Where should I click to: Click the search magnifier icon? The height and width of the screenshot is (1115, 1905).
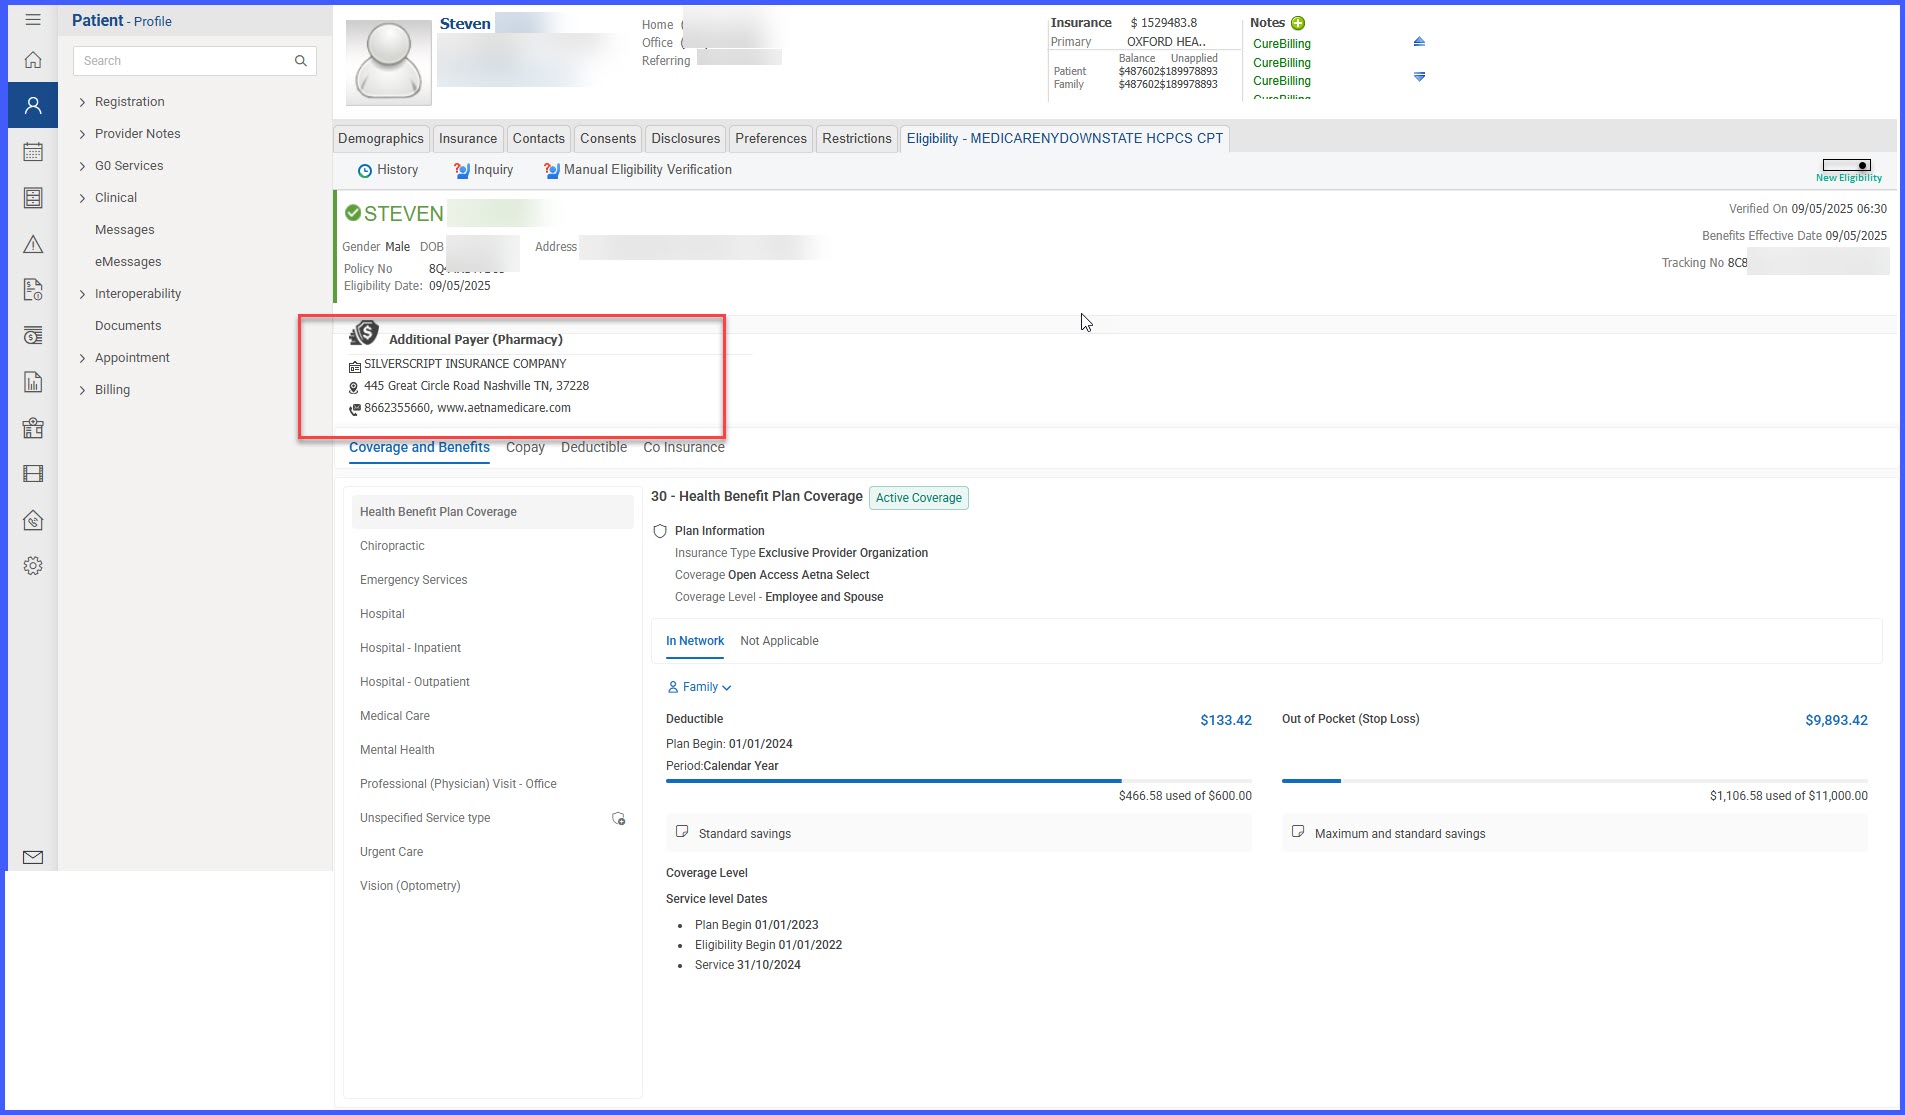(x=300, y=61)
